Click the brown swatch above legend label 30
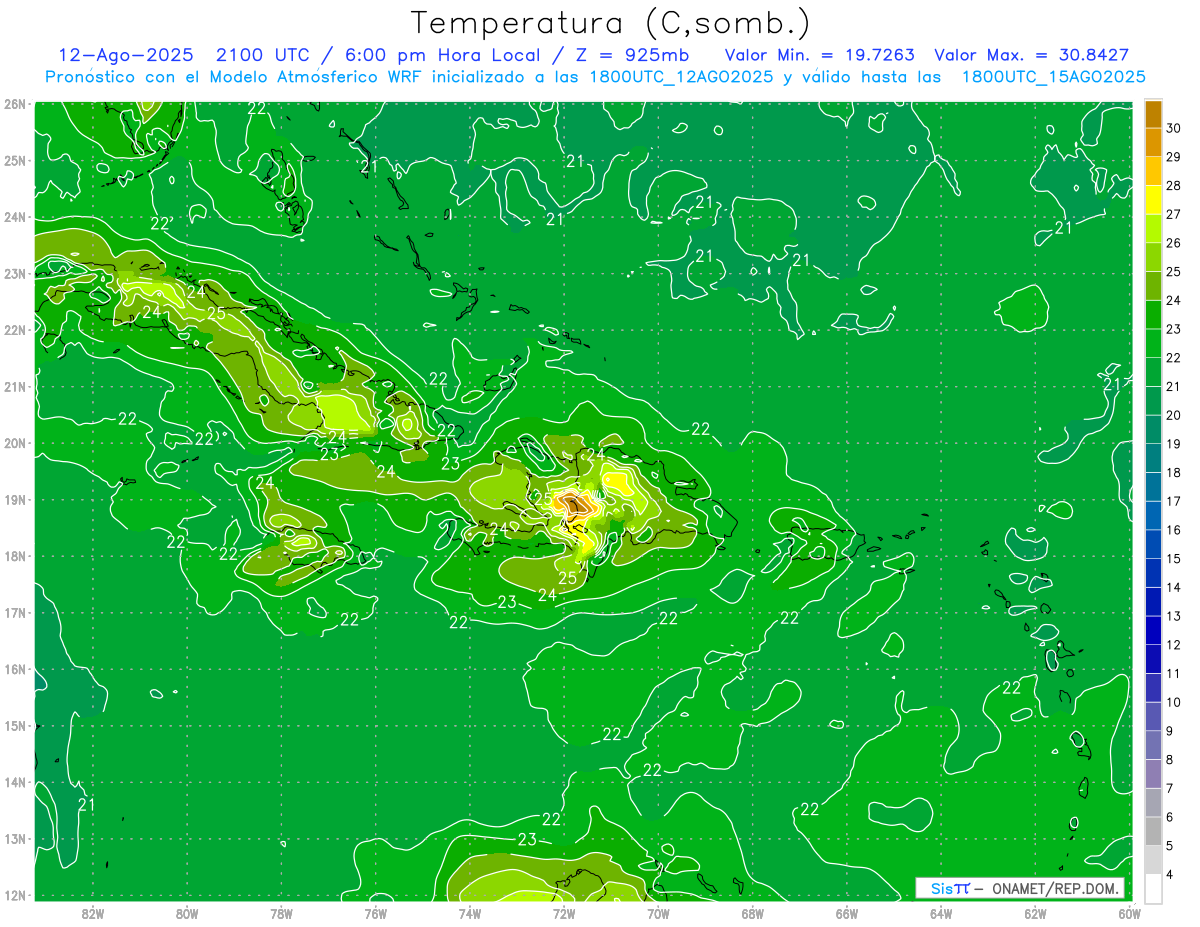Screen dimensions: 1200x927 (x=1153, y=115)
